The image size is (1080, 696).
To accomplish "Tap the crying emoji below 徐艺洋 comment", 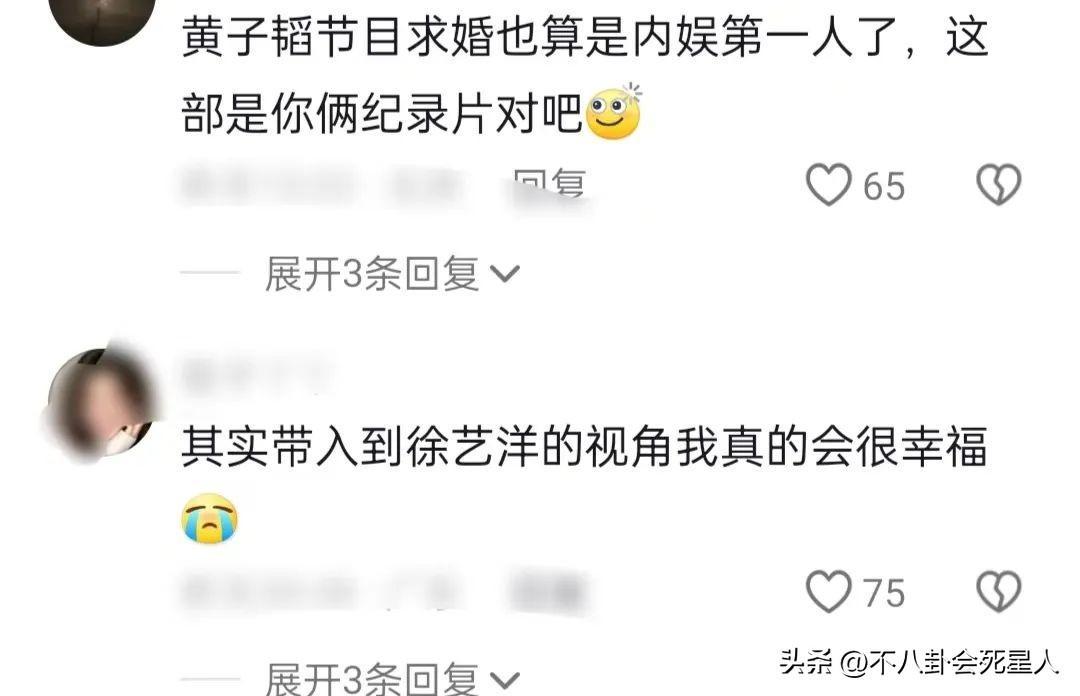I will click(x=209, y=518).
